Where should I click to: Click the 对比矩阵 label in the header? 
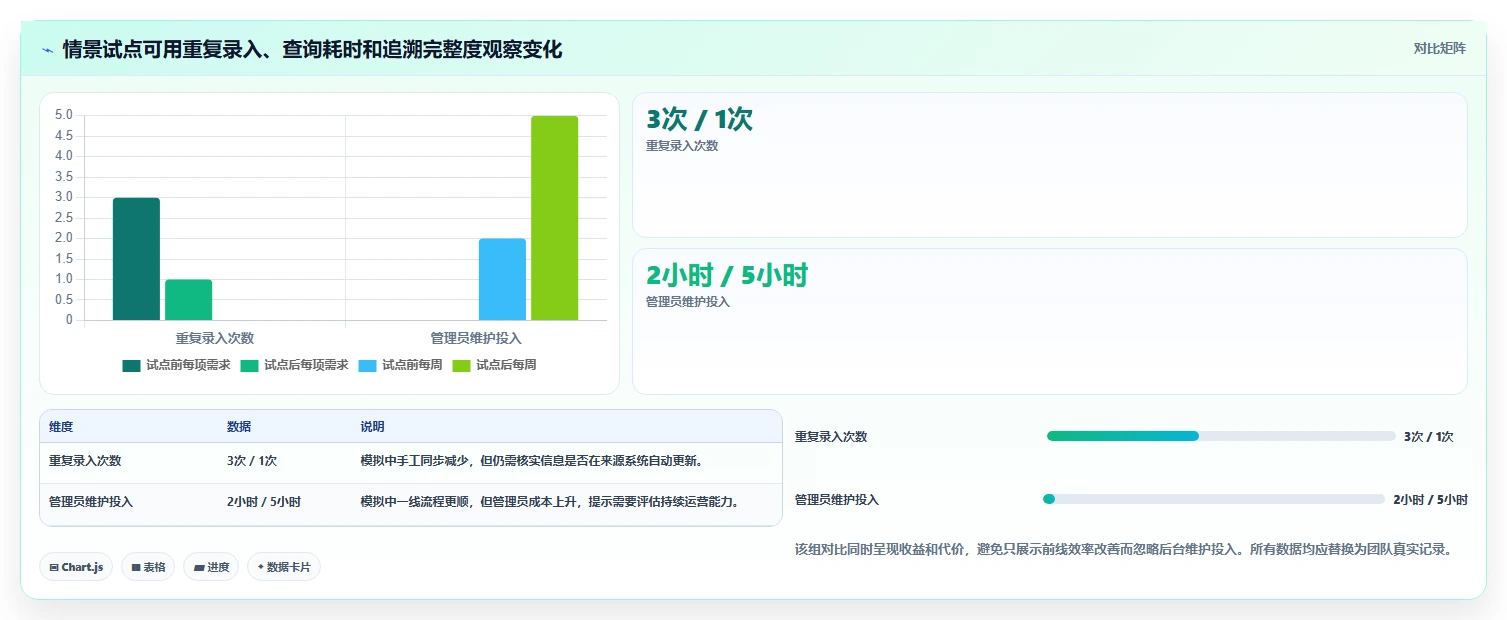[1440, 49]
